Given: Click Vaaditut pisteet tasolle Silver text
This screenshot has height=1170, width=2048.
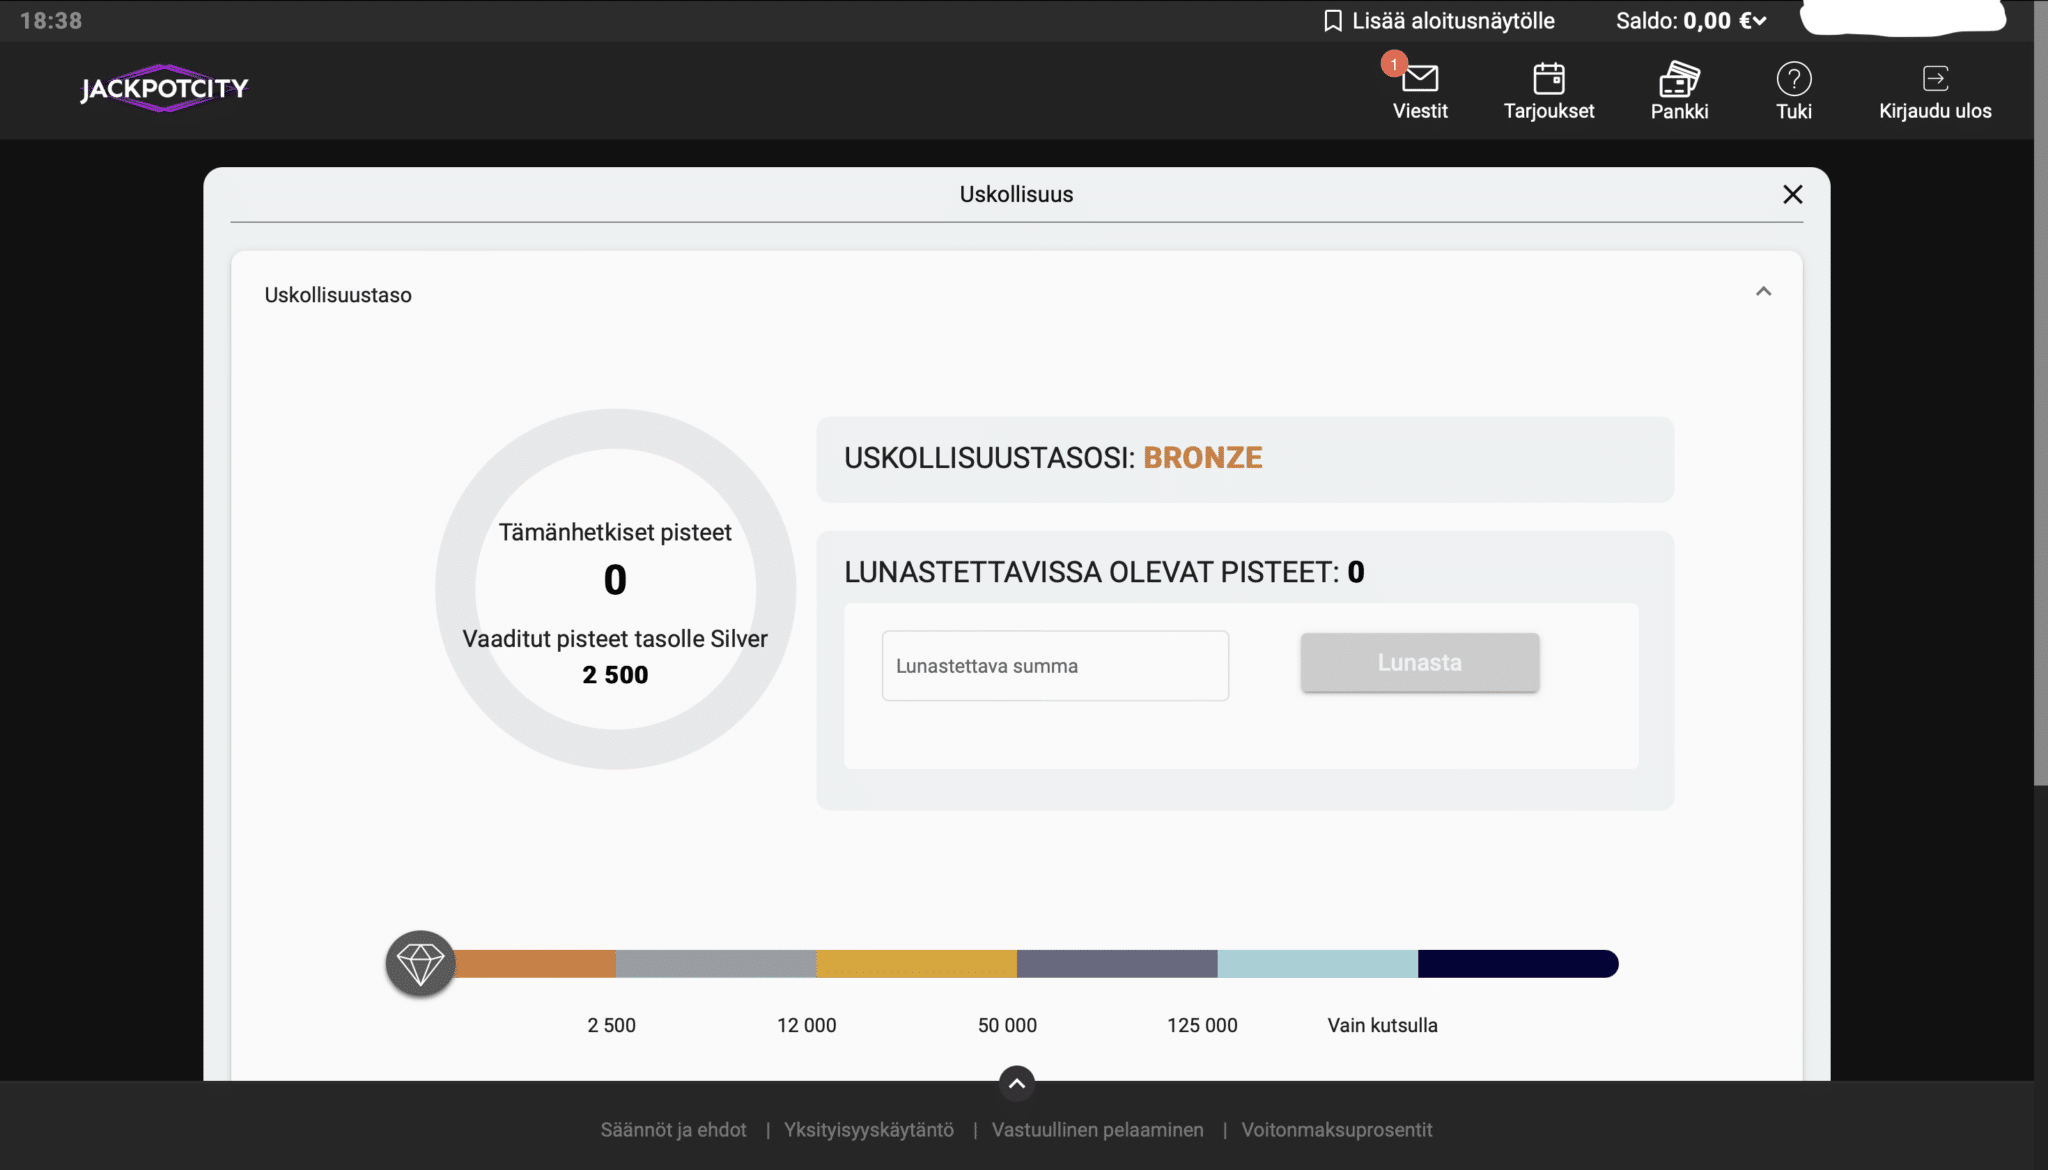Looking at the screenshot, I should point(615,639).
